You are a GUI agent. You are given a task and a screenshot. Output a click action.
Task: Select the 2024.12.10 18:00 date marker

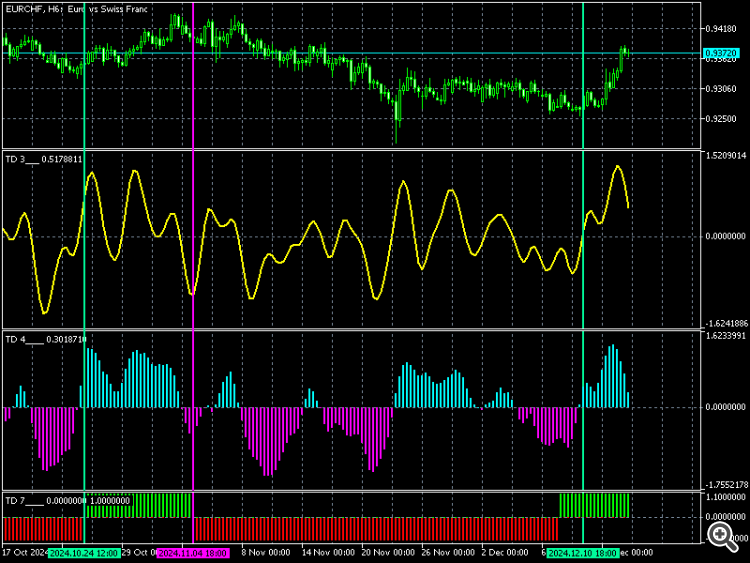[x=583, y=552]
